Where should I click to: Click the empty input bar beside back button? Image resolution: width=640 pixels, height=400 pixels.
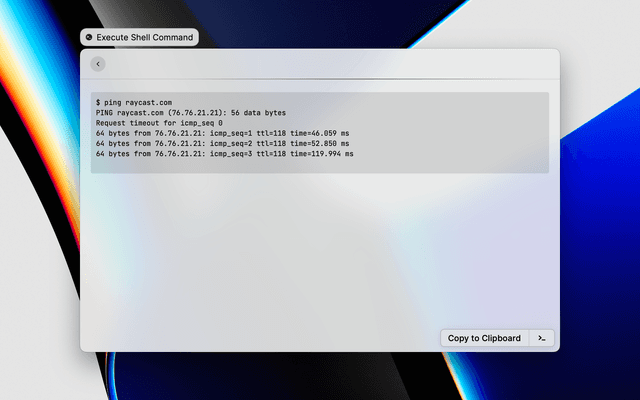click(320, 64)
